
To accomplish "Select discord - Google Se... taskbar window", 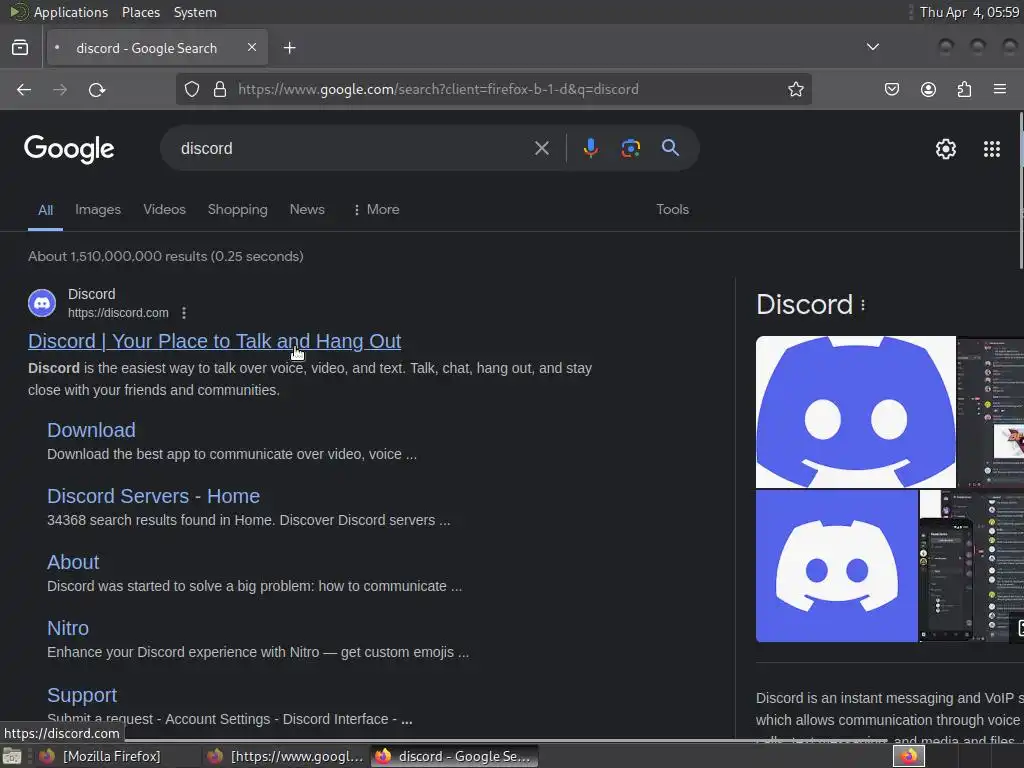I will click(455, 756).
